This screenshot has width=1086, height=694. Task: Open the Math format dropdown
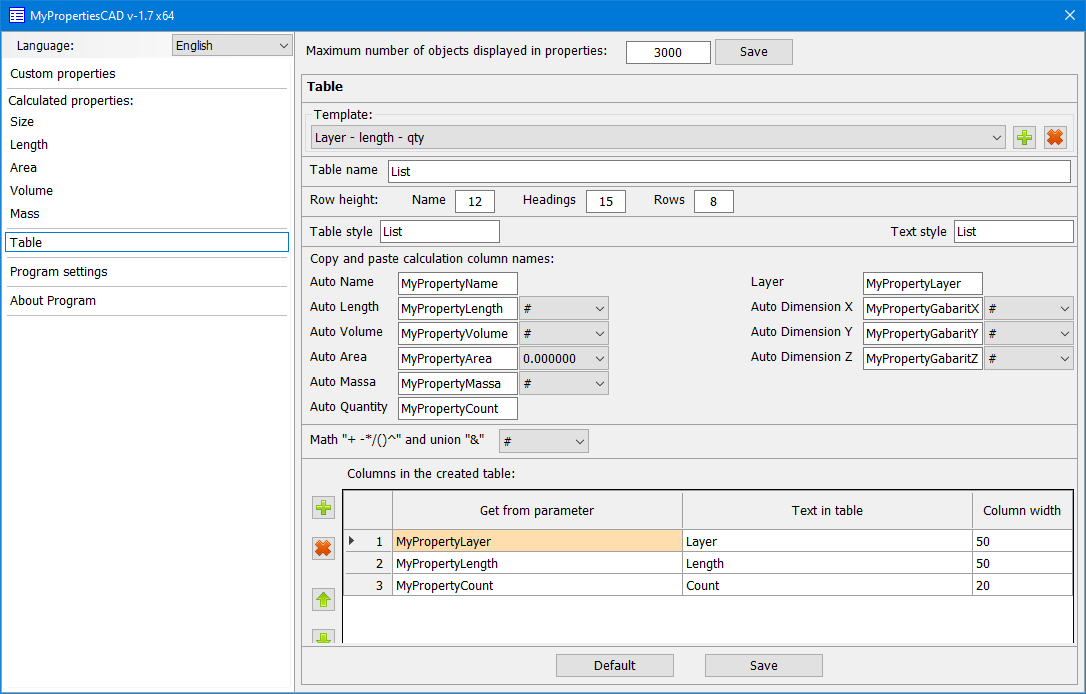click(544, 441)
